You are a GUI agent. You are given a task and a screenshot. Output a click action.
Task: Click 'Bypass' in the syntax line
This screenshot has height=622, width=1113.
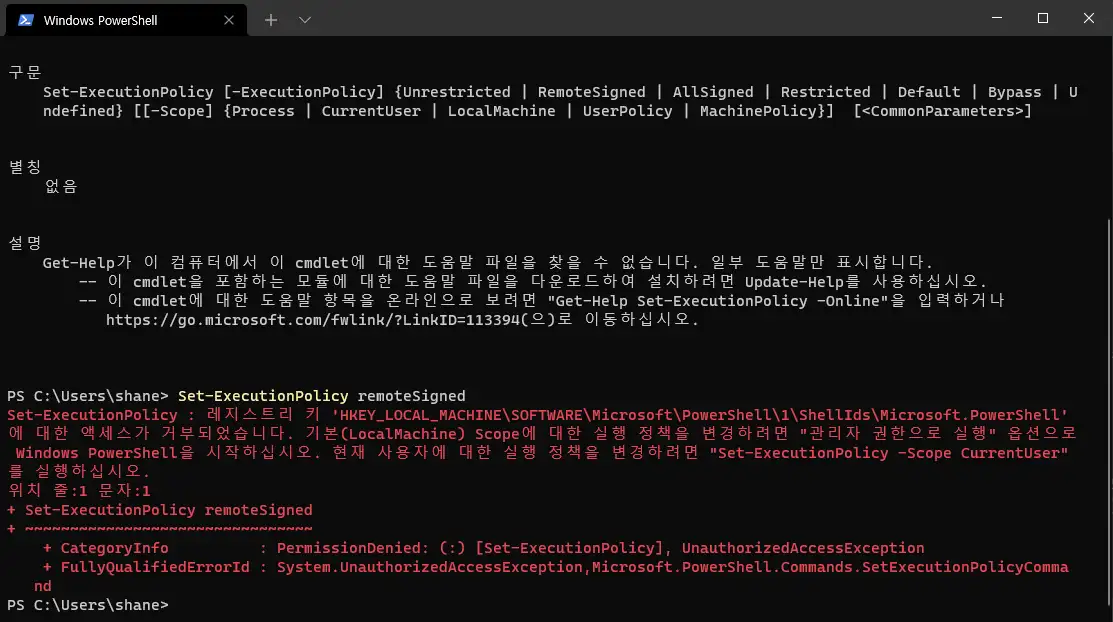[x=1014, y=92]
